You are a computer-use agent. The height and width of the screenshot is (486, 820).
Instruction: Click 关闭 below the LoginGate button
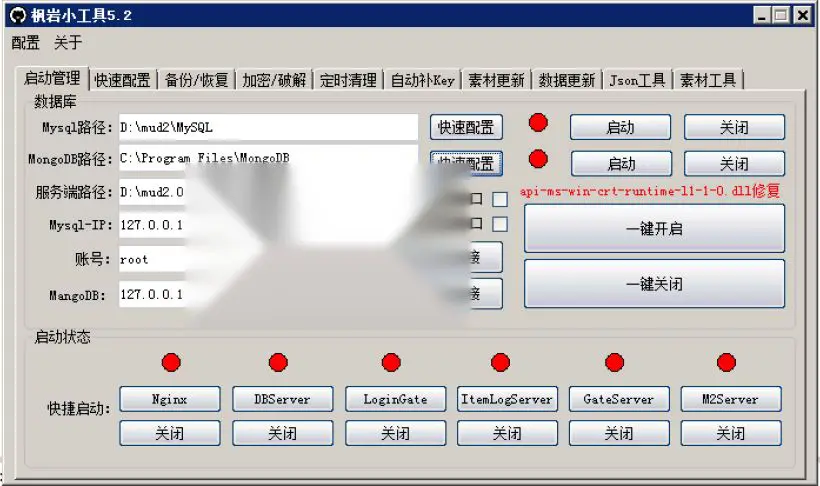coord(395,433)
